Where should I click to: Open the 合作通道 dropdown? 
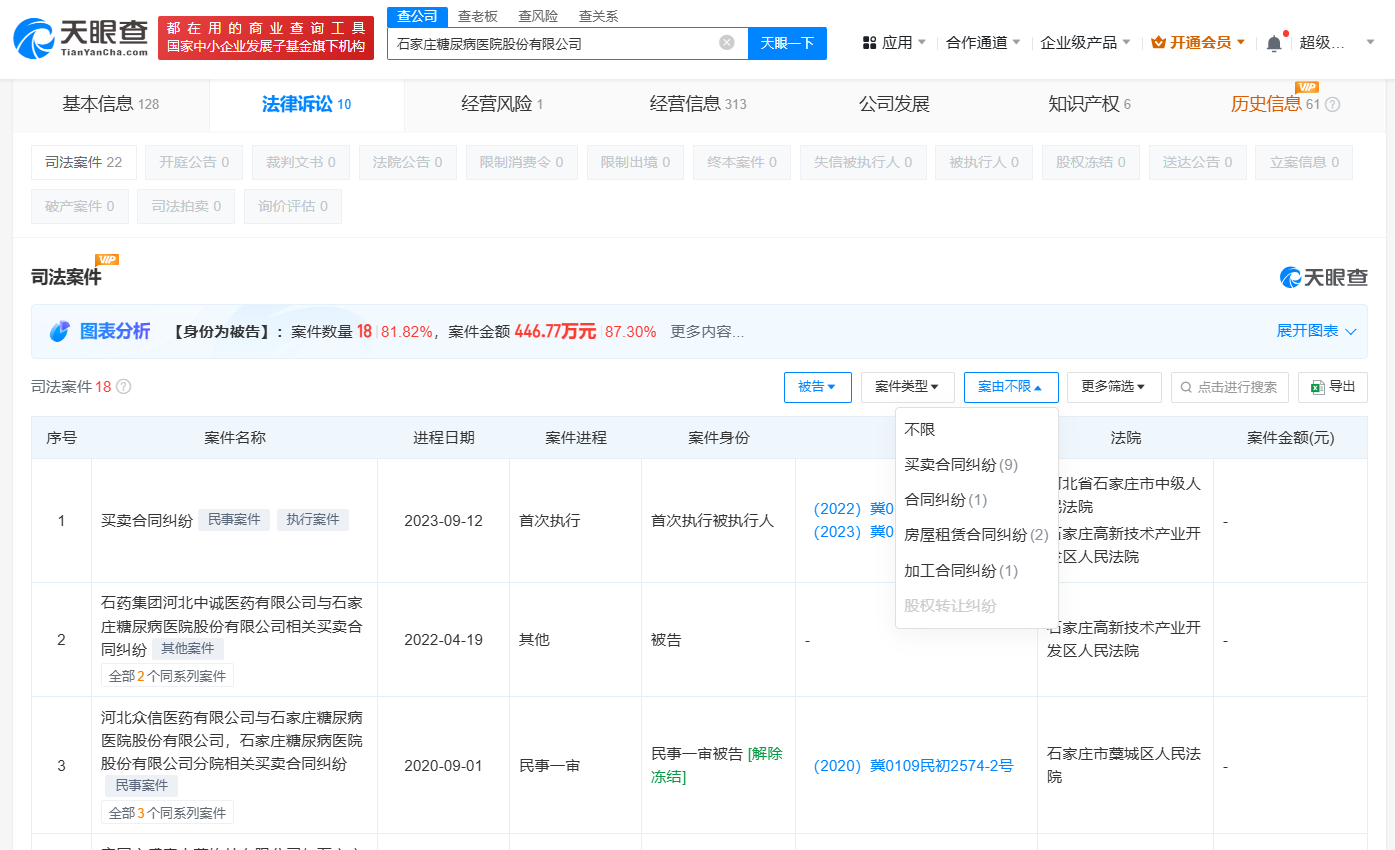click(x=983, y=43)
